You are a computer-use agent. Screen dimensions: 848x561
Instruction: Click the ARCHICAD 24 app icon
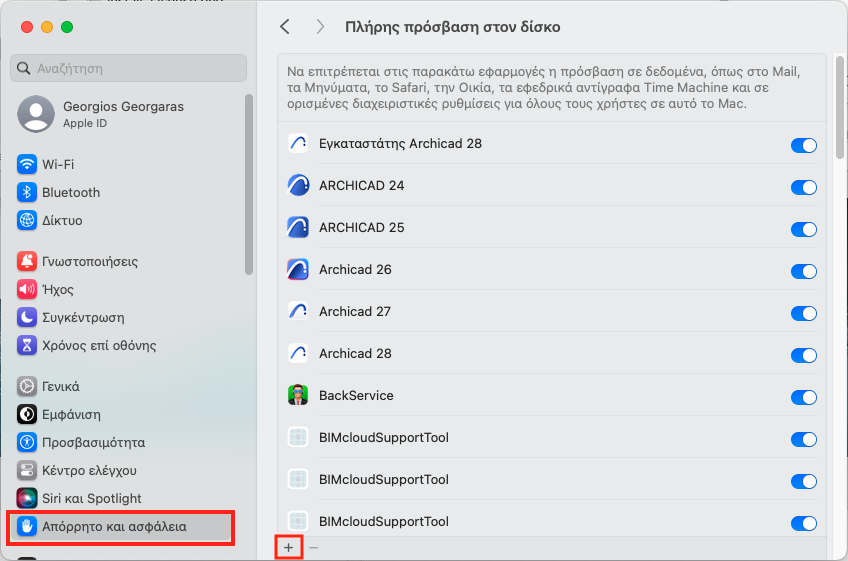point(298,186)
